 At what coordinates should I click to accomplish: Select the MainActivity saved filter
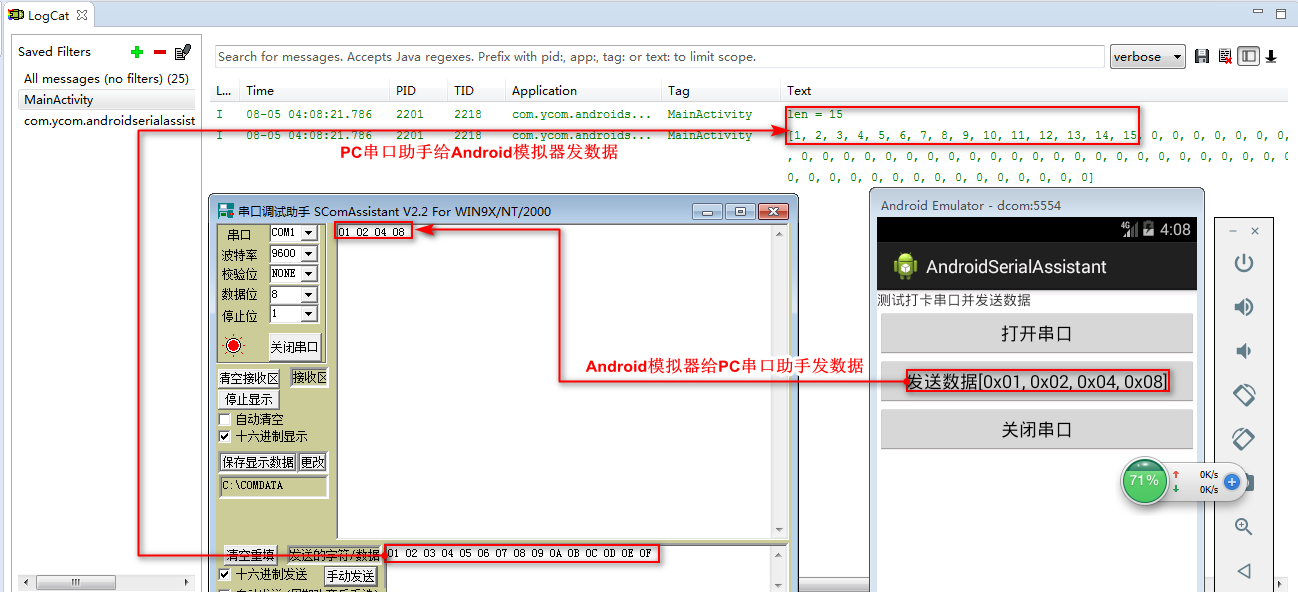(106, 100)
